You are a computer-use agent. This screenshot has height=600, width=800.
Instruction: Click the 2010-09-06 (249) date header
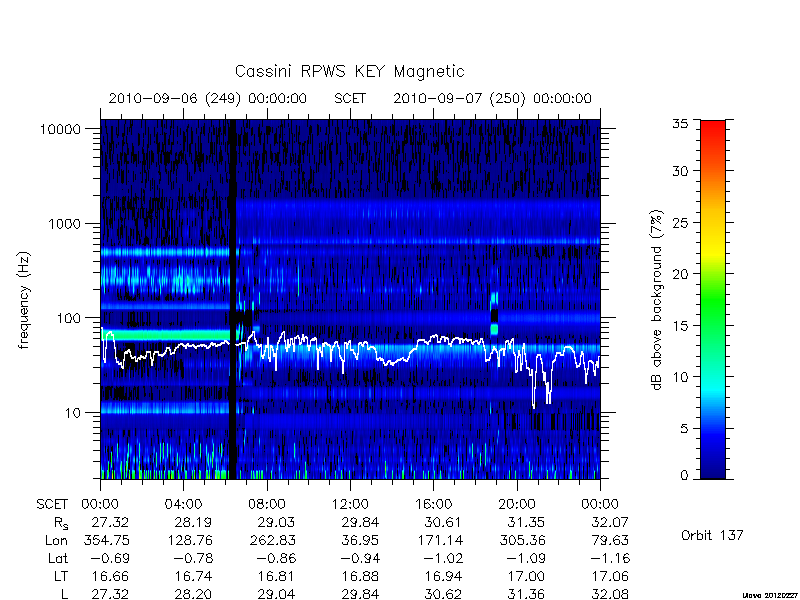pos(208,98)
